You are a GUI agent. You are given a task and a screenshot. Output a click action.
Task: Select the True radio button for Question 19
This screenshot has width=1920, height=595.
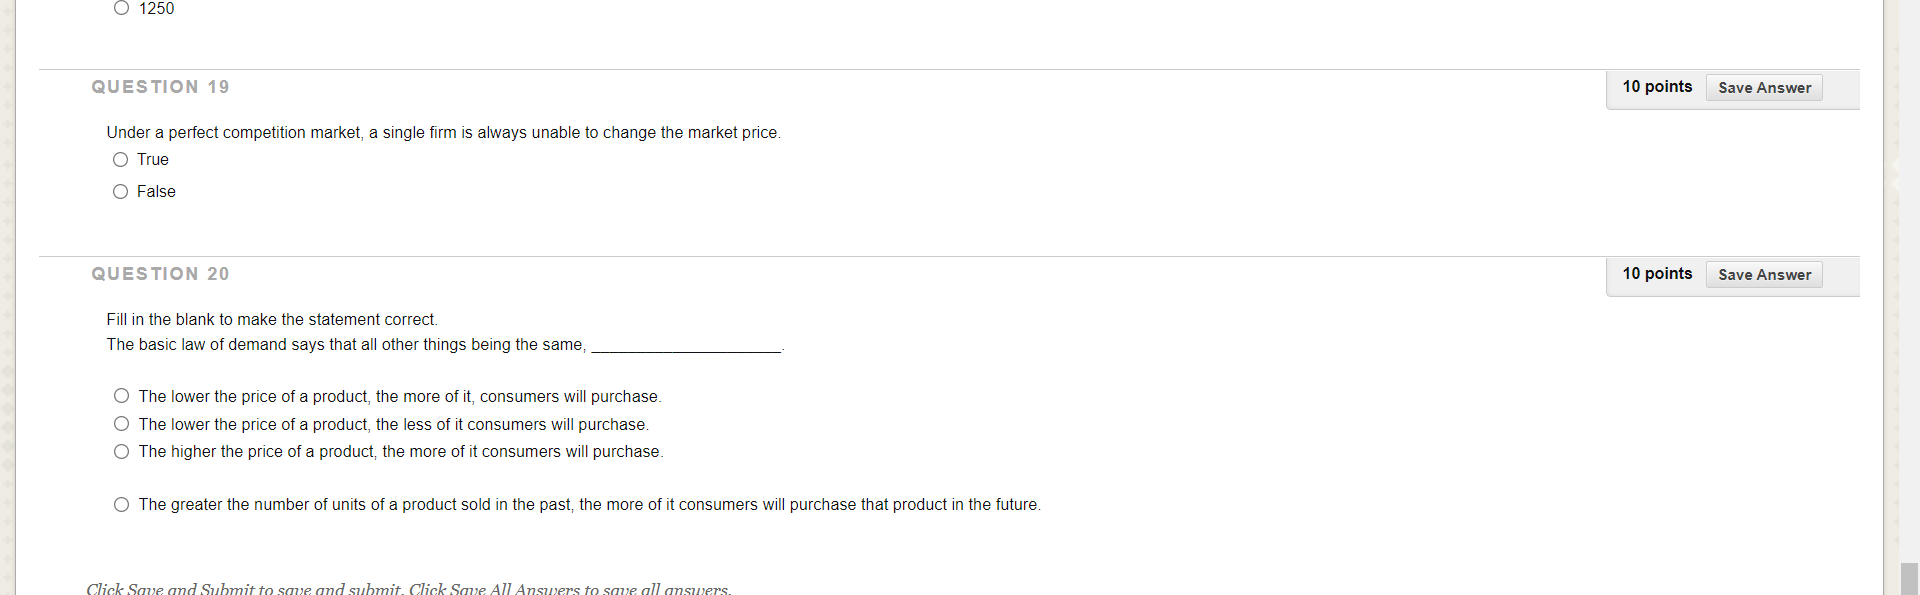tap(120, 160)
